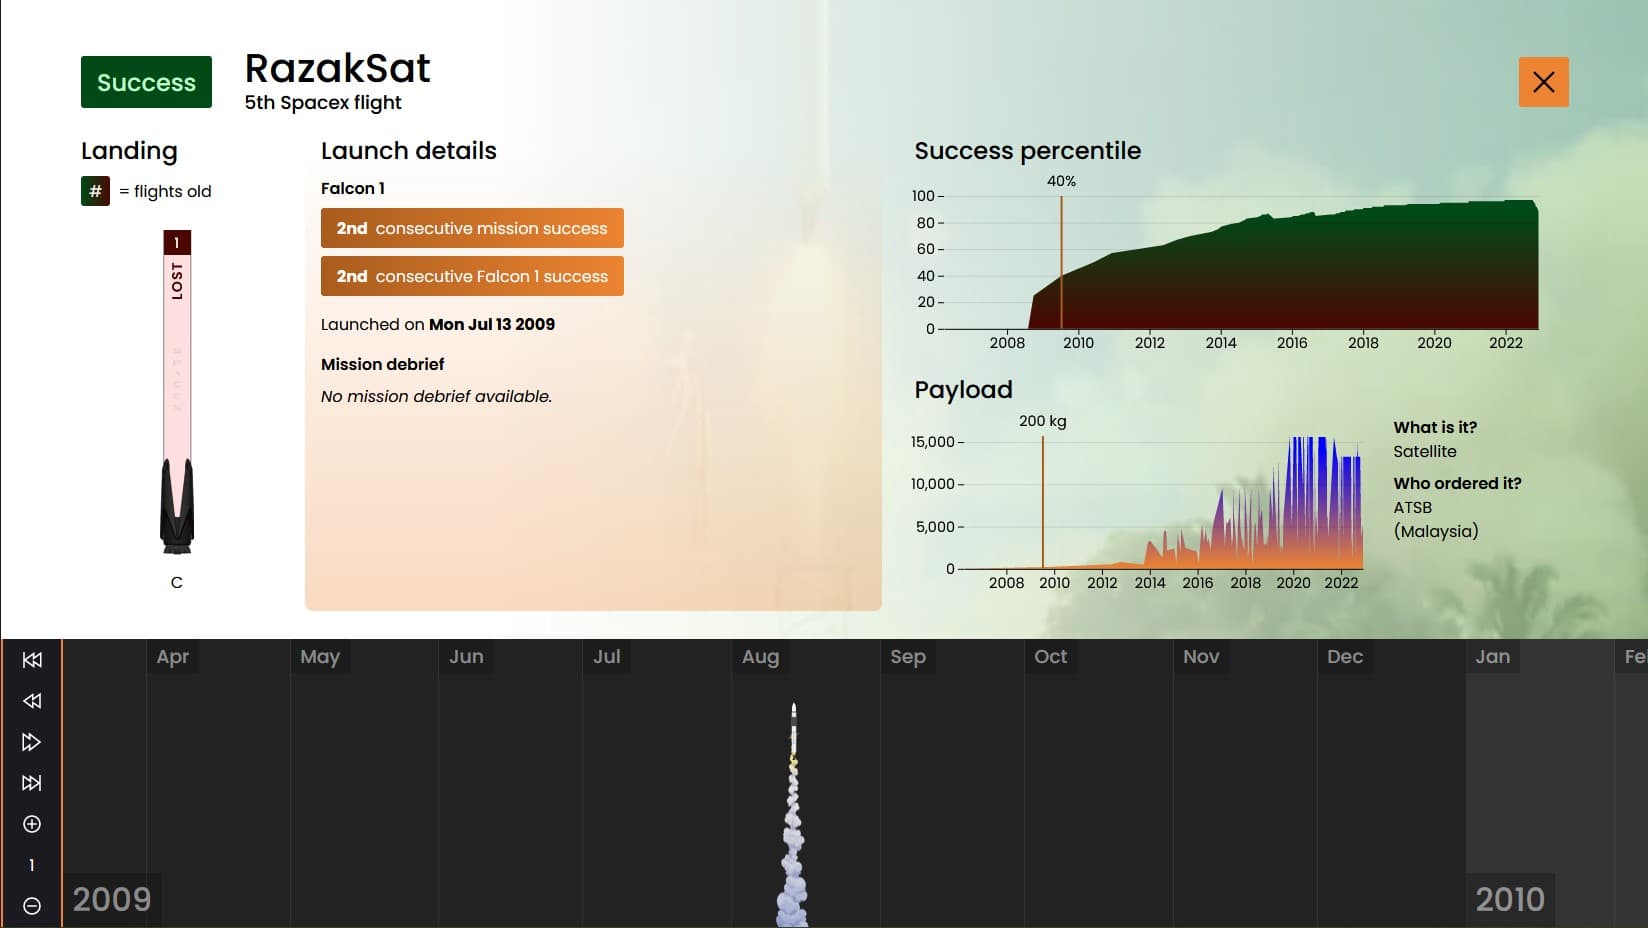Skip to last launch icon
This screenshot has width=1648, height=928.
click(x=32, y=783)
